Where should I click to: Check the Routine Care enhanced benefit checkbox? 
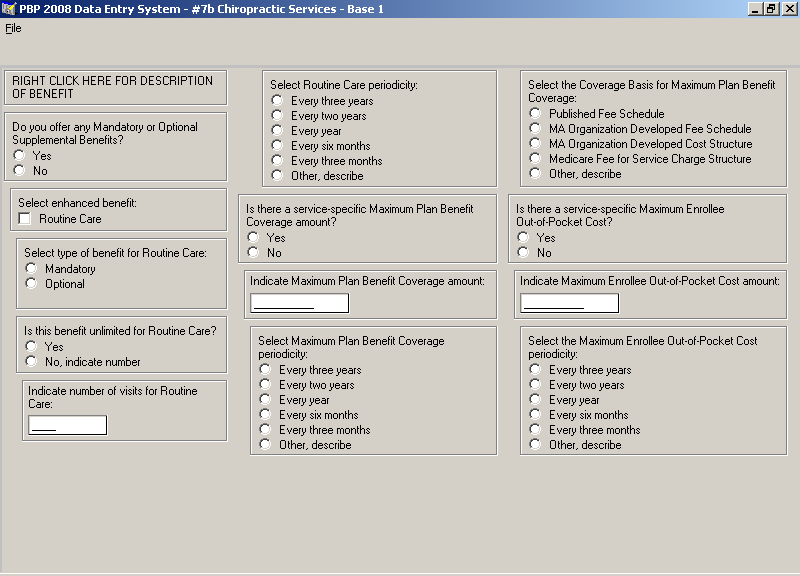click(x=24, y=219)
